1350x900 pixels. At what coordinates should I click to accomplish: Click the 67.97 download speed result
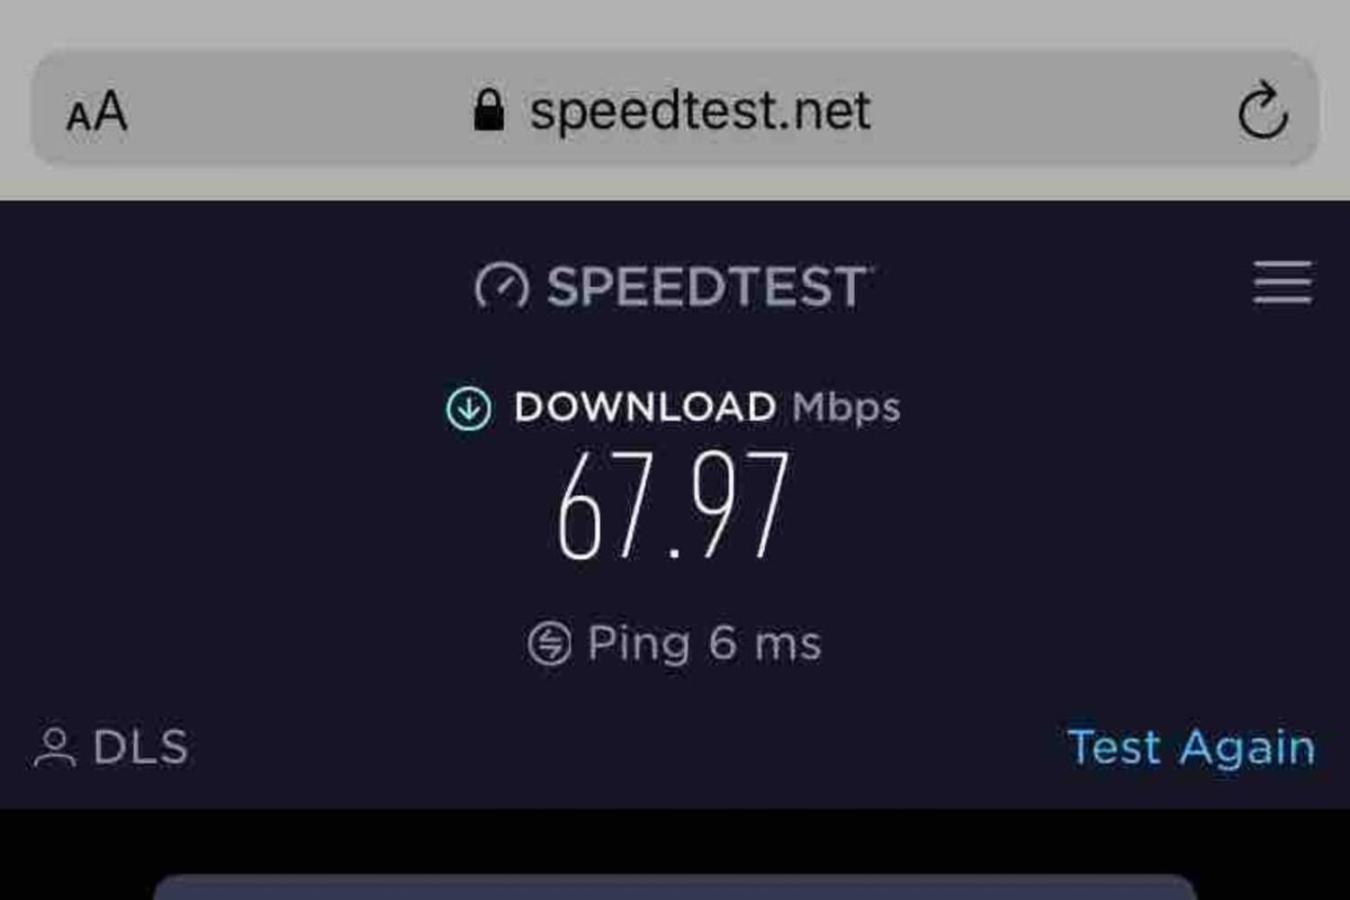[674, 505]
